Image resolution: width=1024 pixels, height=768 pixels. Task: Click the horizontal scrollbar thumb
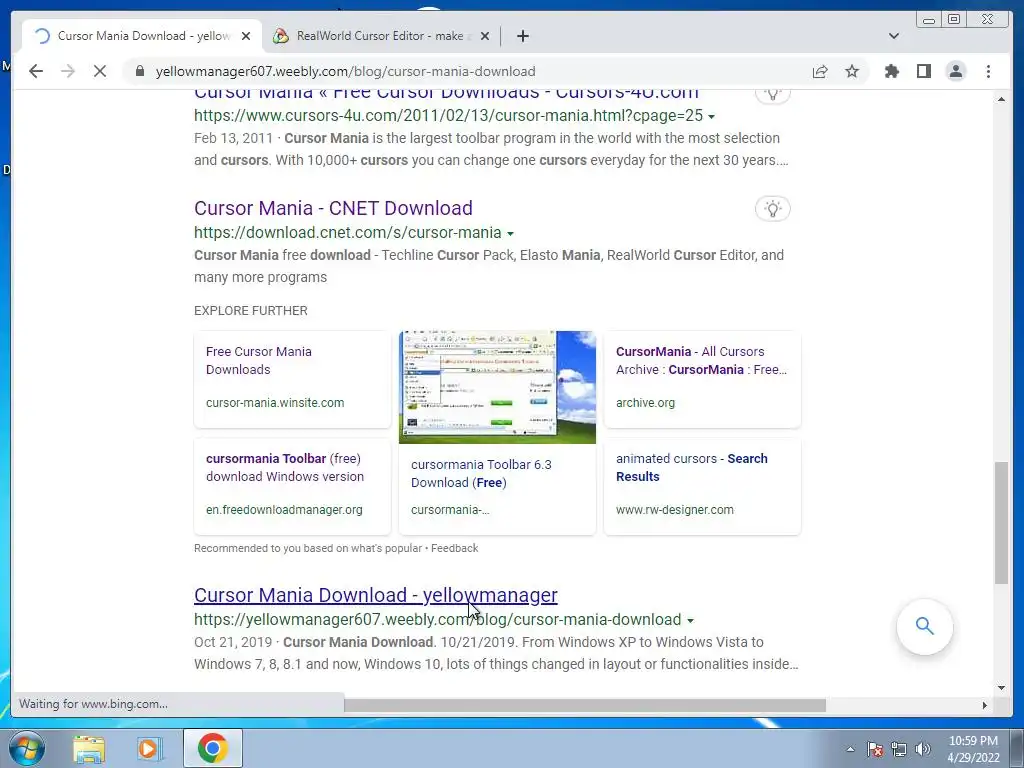584,705
